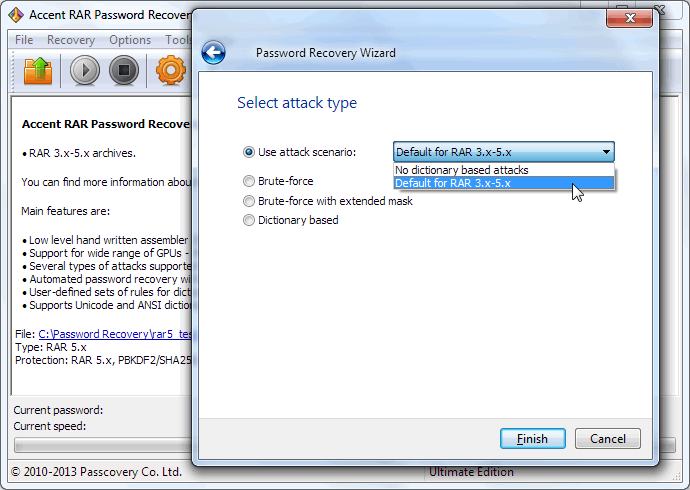Select the Use attack scenario radio button
Viewport: 690px width, 490px height.
click(249, 152)
